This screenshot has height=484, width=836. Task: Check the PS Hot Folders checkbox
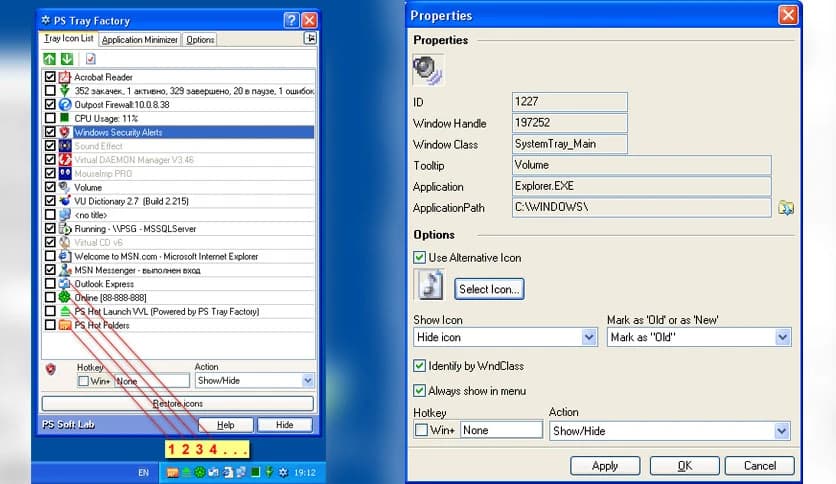click(x=50, y=325)
